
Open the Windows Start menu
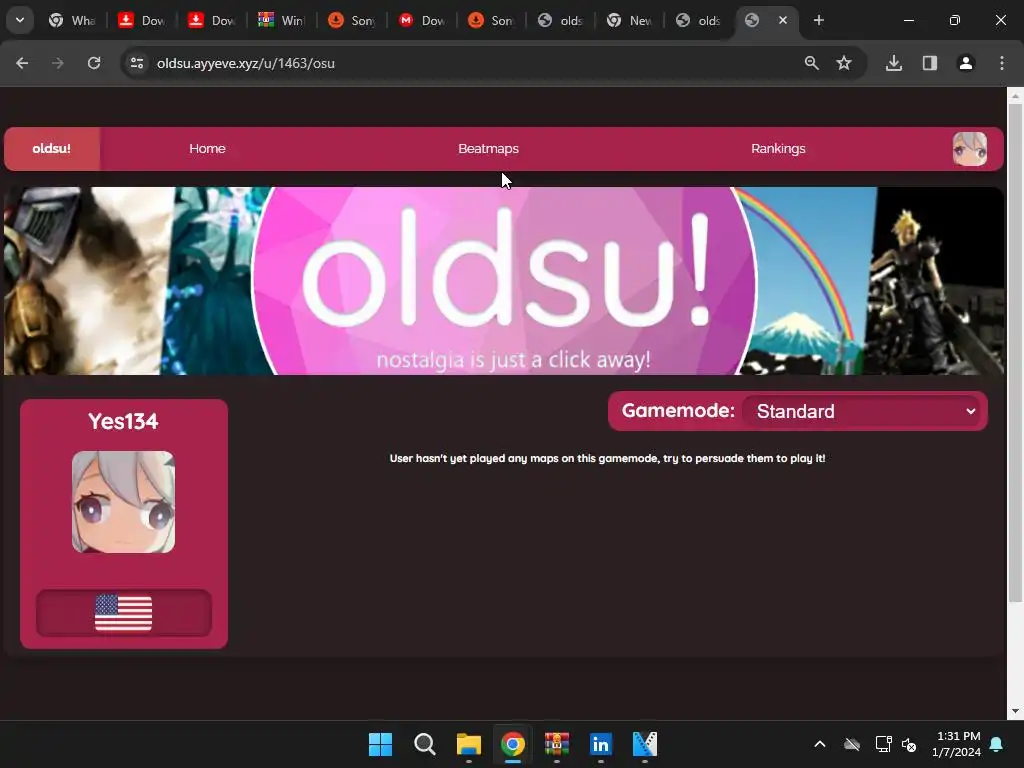coord(380,744)
